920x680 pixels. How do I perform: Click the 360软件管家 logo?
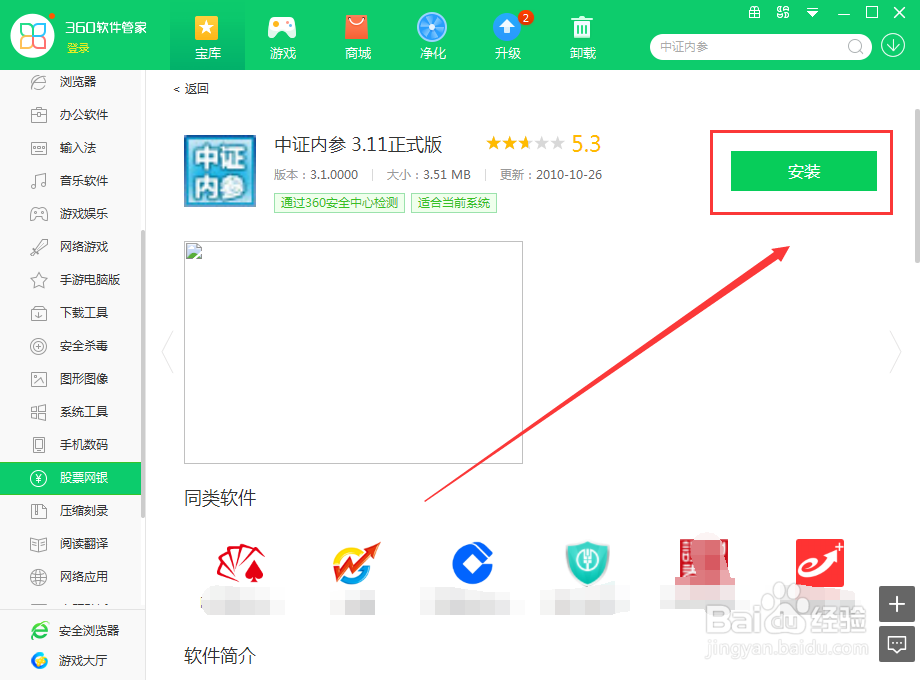pos(33,35)
